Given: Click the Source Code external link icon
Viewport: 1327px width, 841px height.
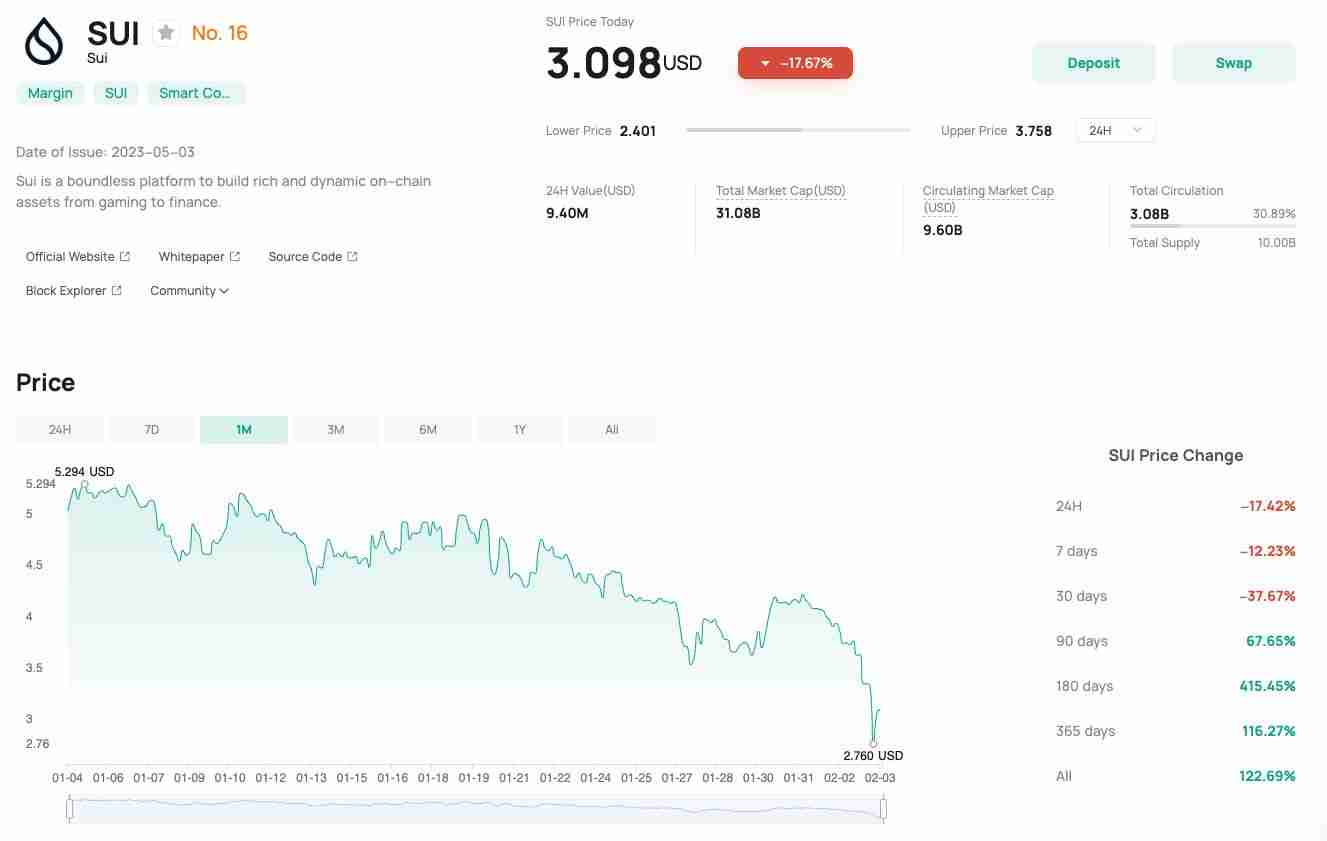Looking at the screenshot, I should tap(352, 257).
